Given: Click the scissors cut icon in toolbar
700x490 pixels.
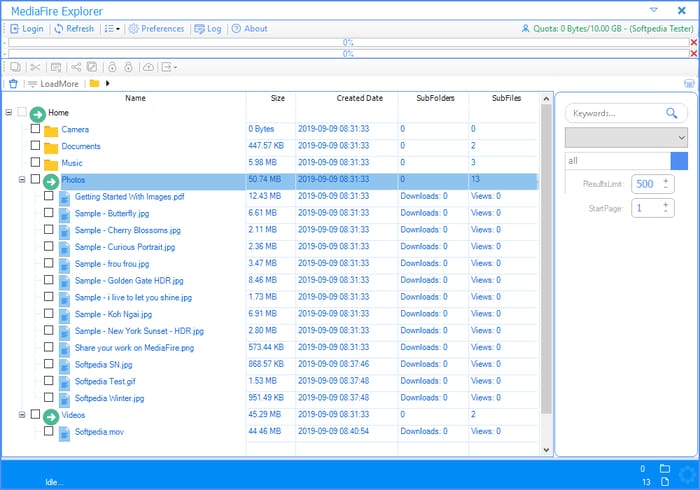Looking at the screenshot, I should point(36,67).
